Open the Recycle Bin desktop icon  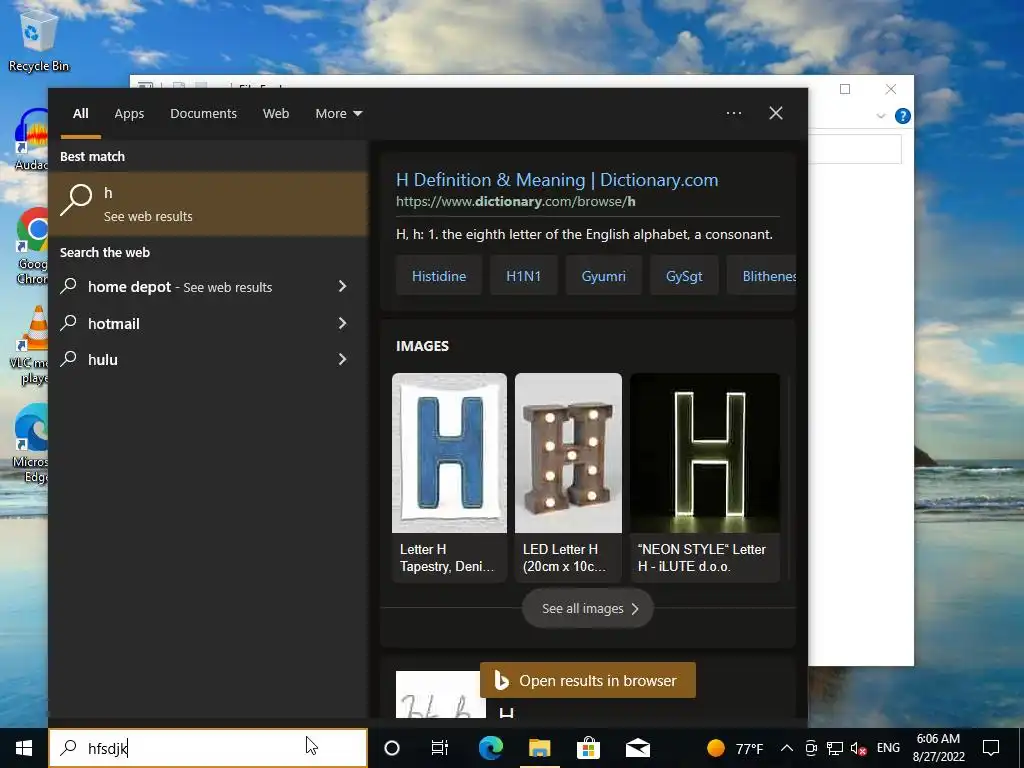38,39
